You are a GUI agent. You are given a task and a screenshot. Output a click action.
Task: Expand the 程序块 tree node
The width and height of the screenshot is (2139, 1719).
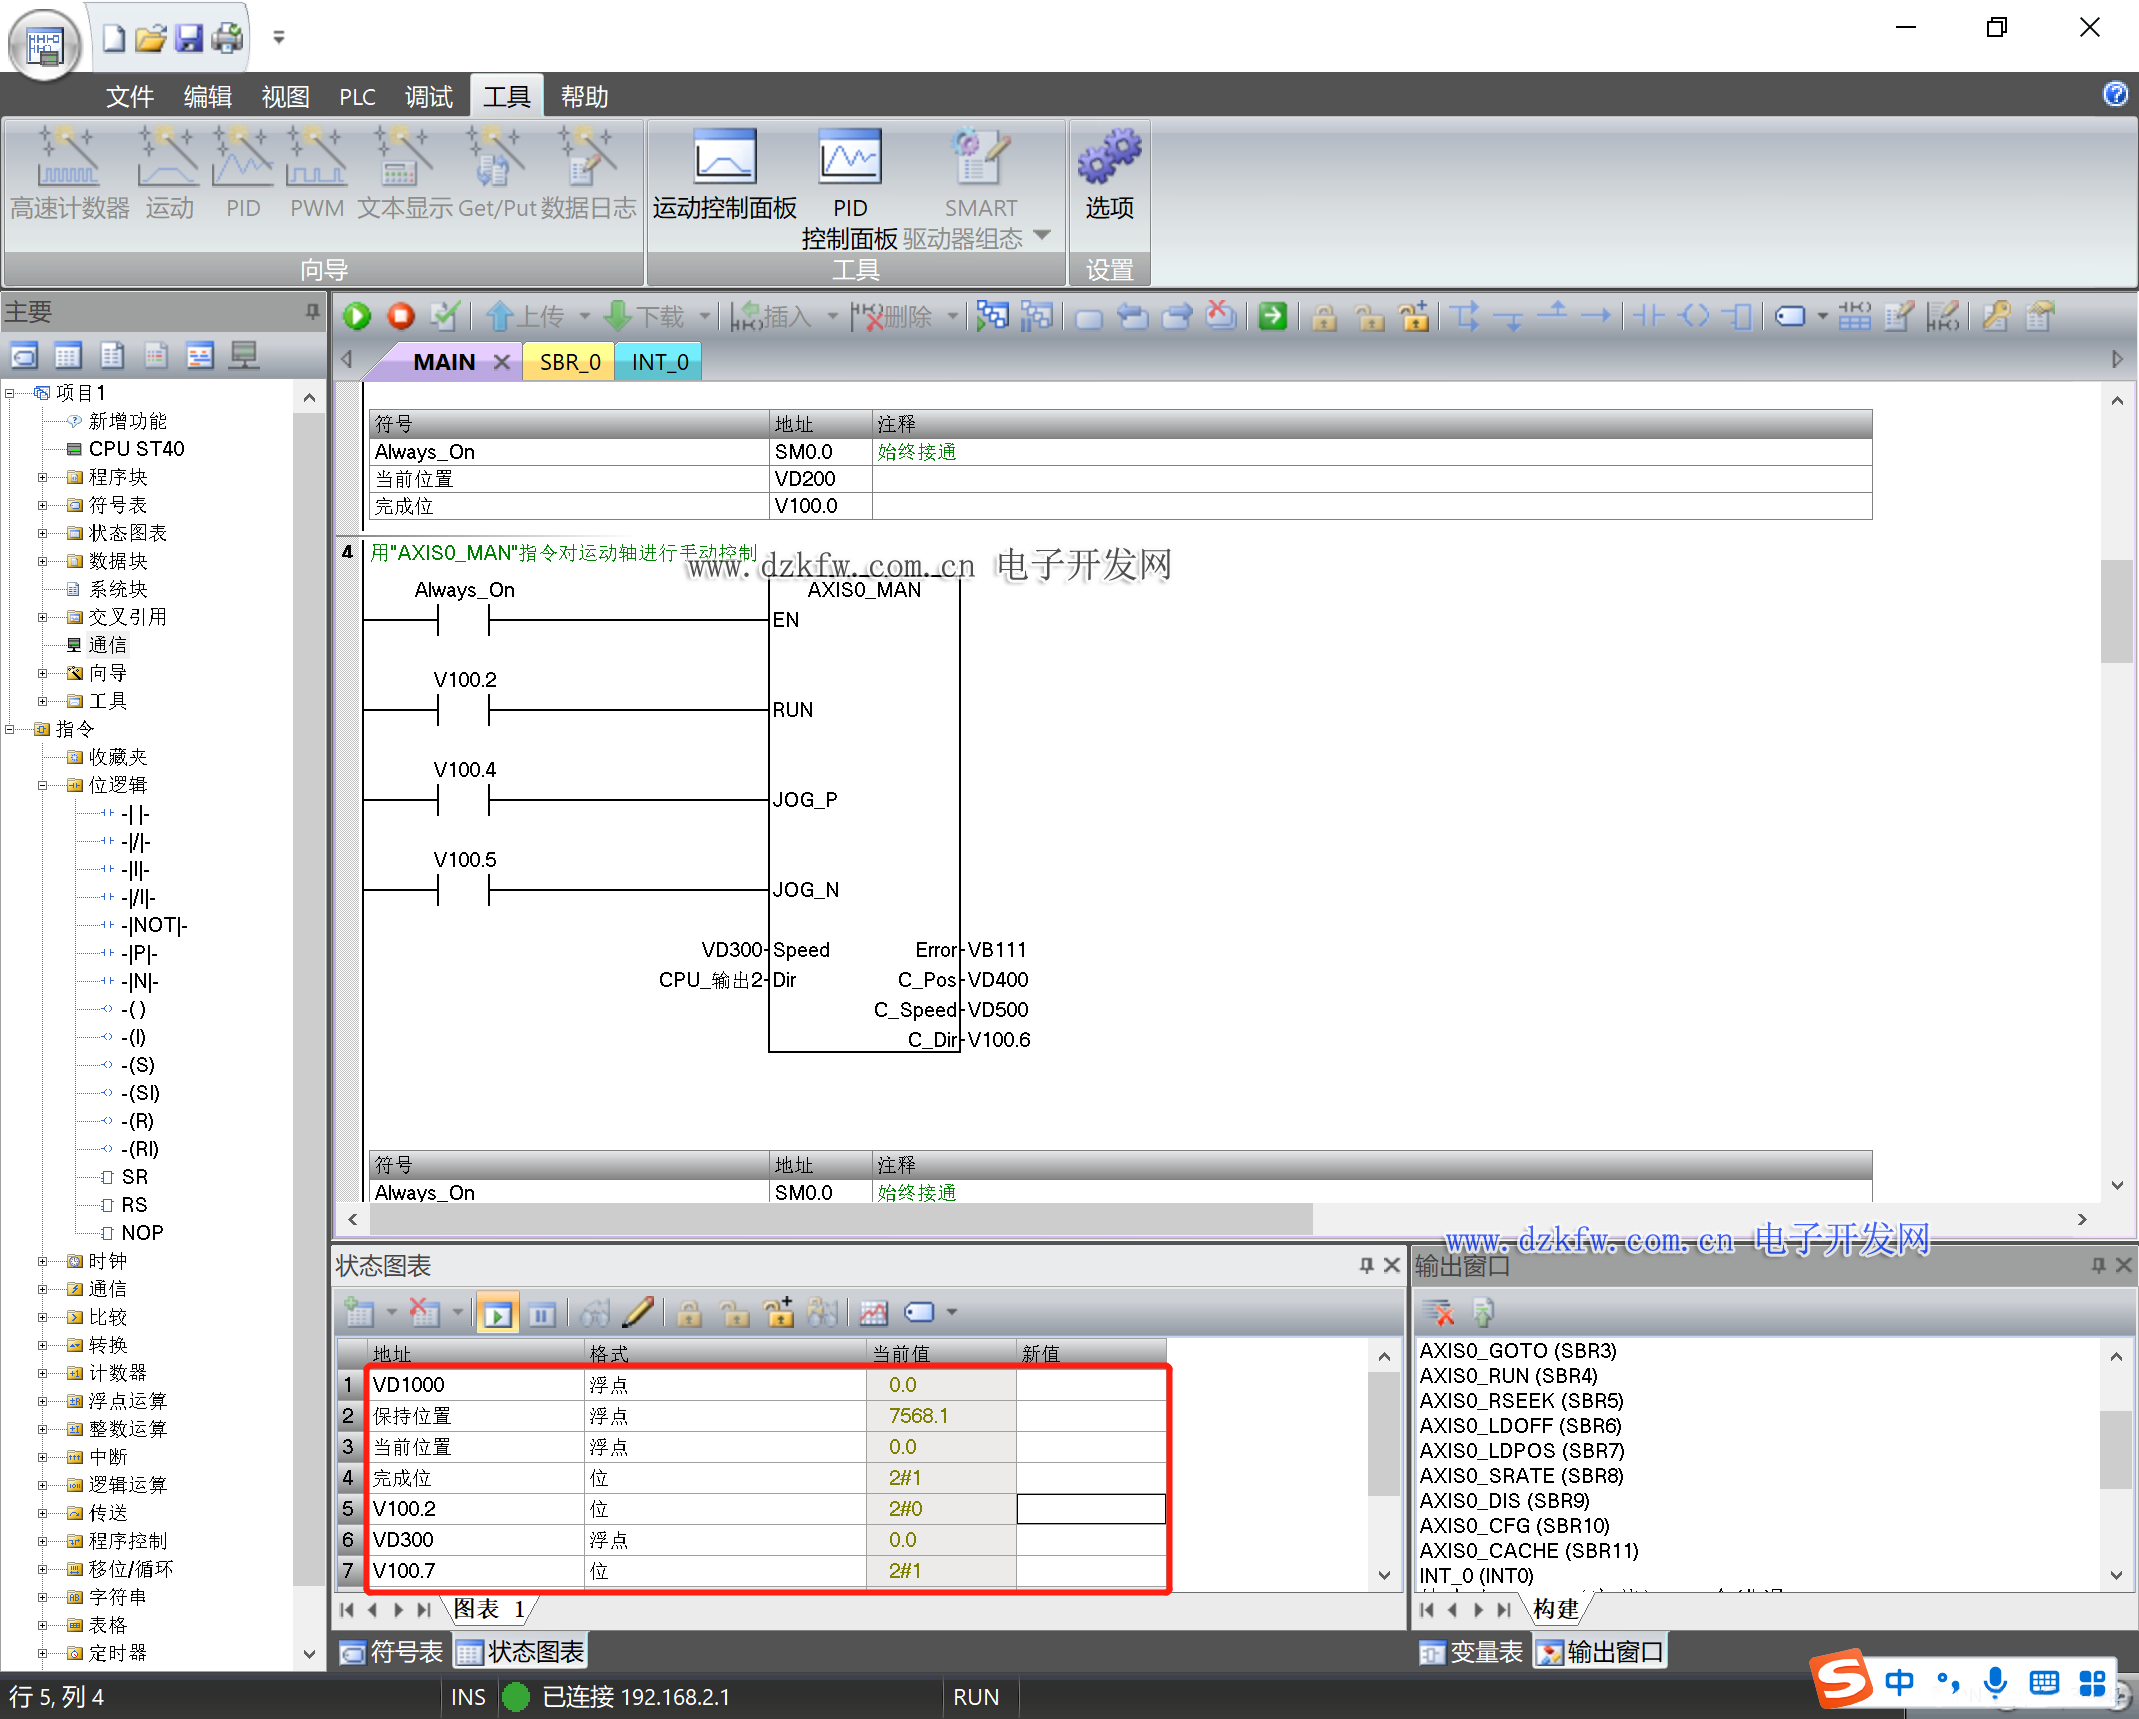pyautogui.click(x=42, y=477)
